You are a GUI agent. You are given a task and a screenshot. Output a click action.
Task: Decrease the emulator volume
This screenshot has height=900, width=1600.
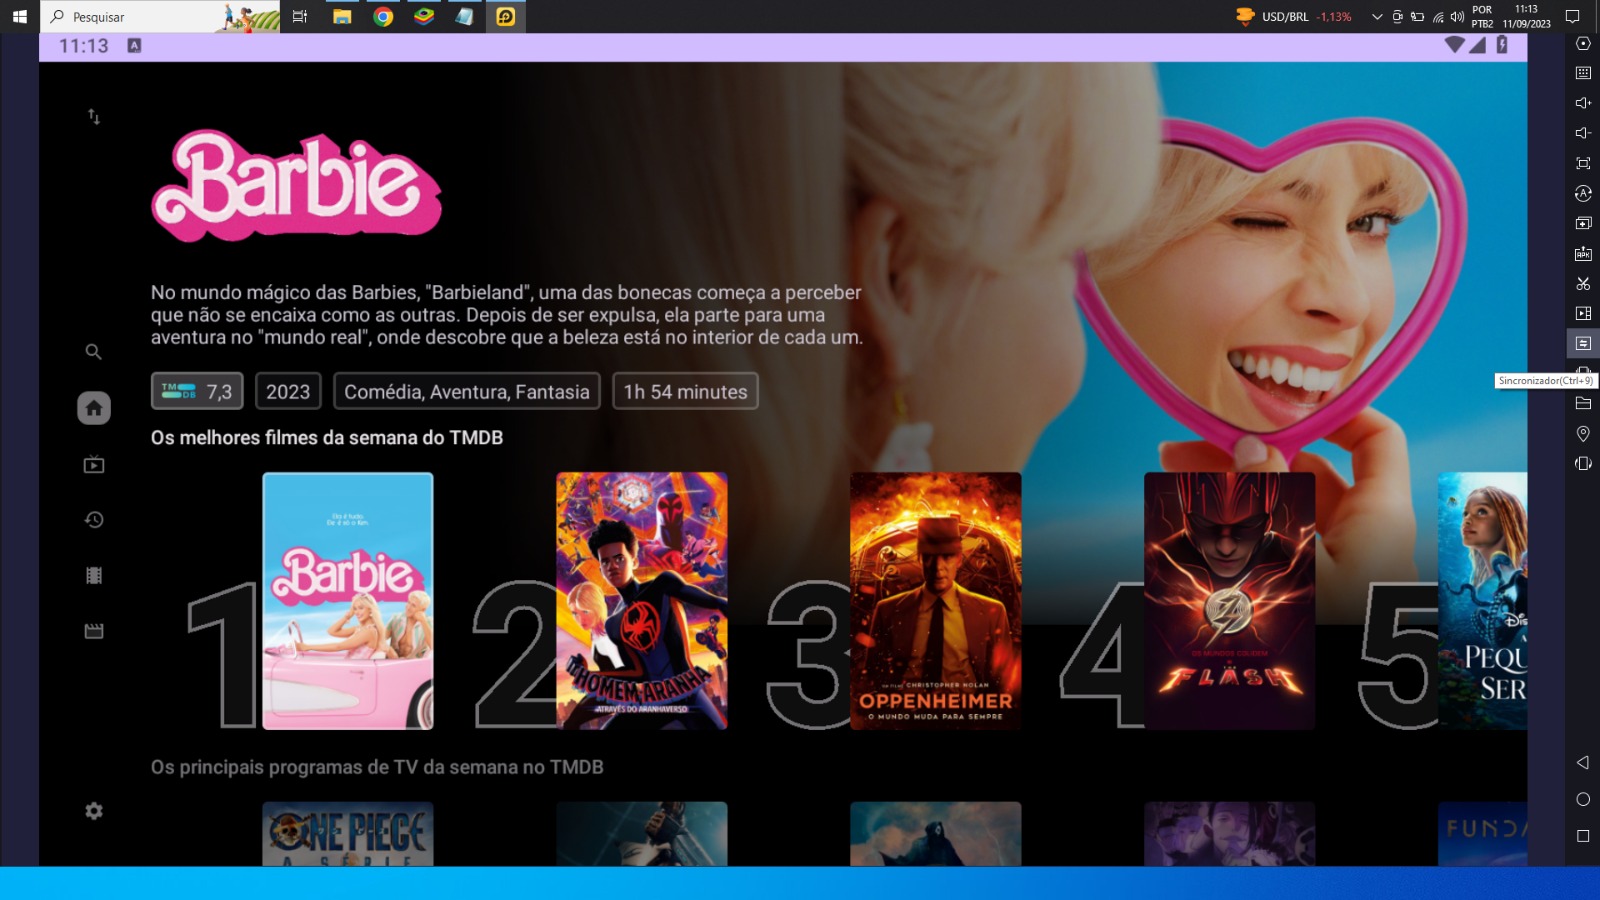[x=1583, y=133]
